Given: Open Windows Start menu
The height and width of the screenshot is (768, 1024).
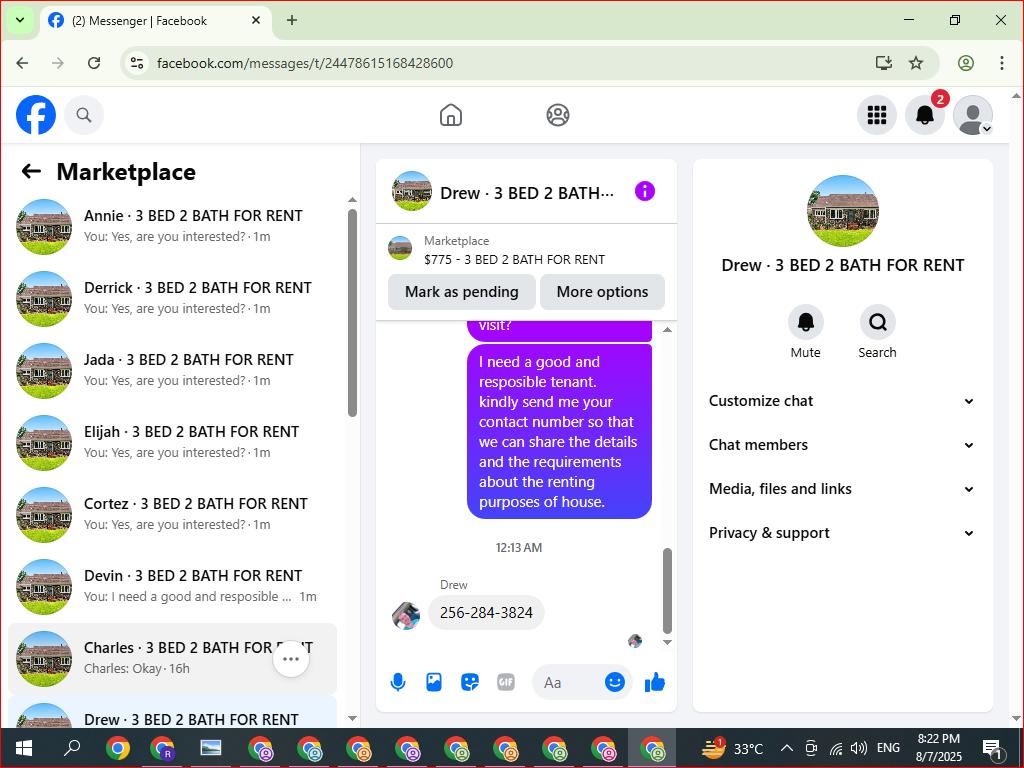Looking at the screenshot, I should pos(24,748).
